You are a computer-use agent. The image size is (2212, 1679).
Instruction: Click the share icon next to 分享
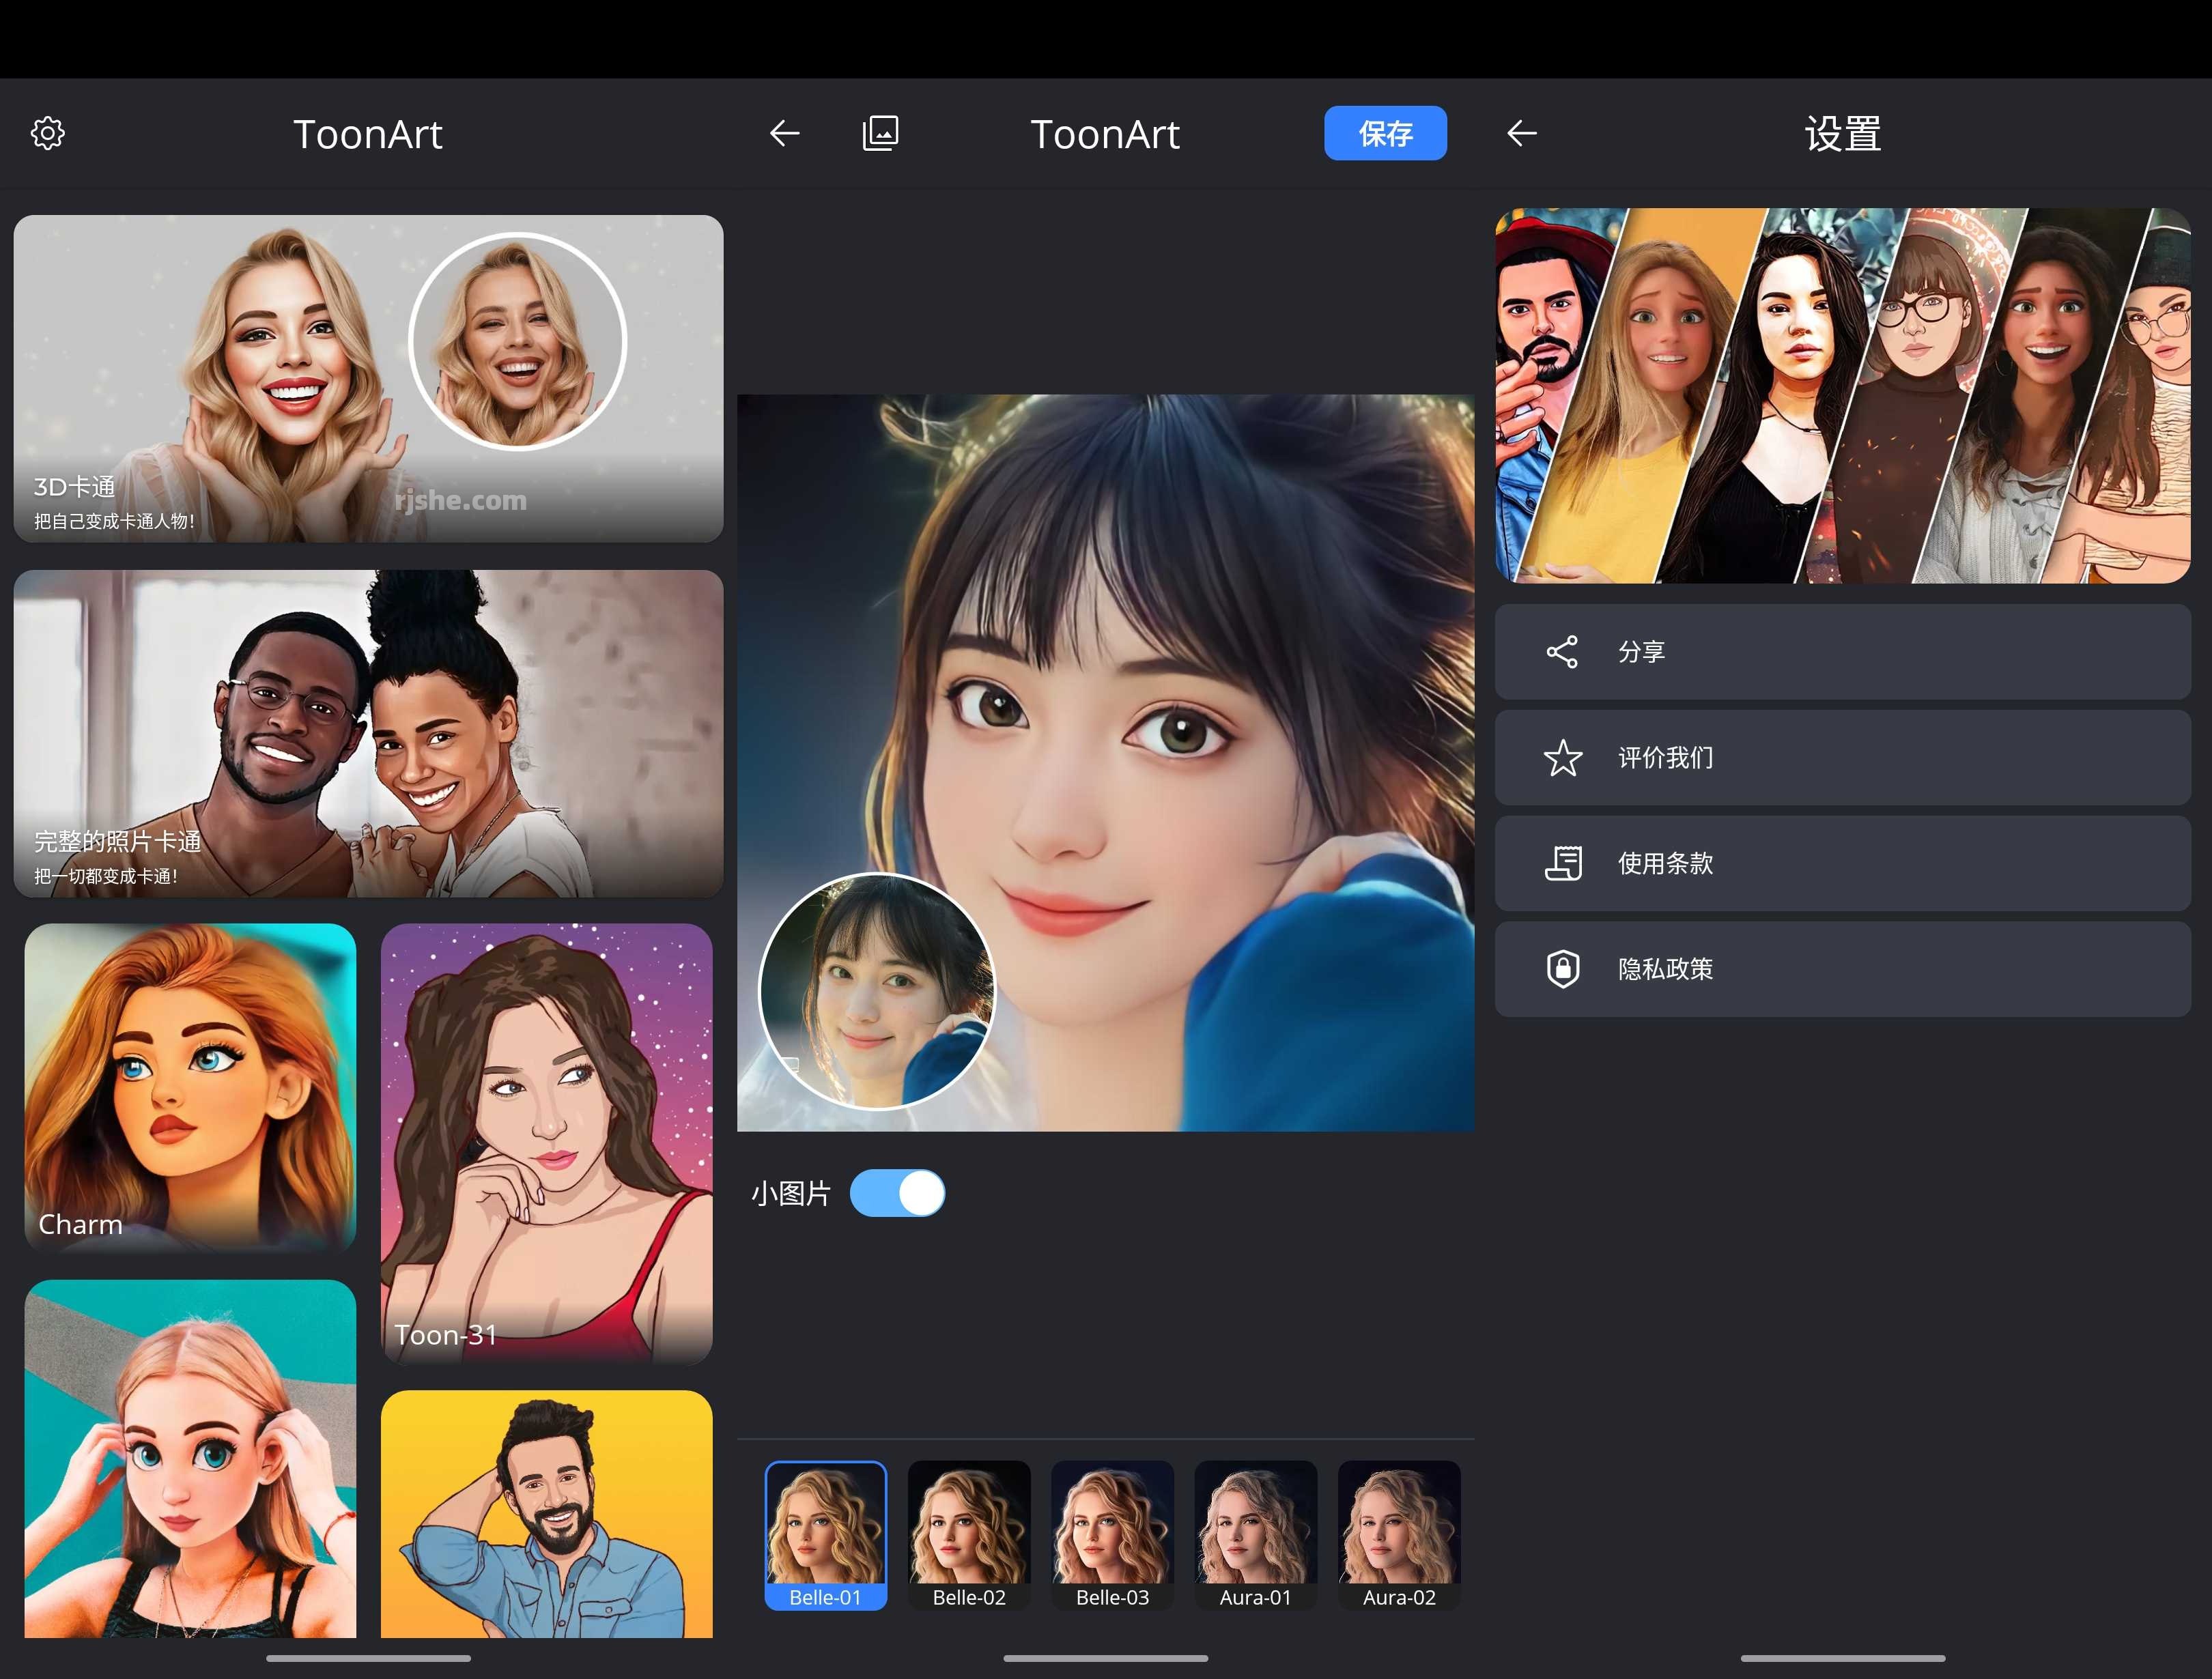[x=1563, y=652]
